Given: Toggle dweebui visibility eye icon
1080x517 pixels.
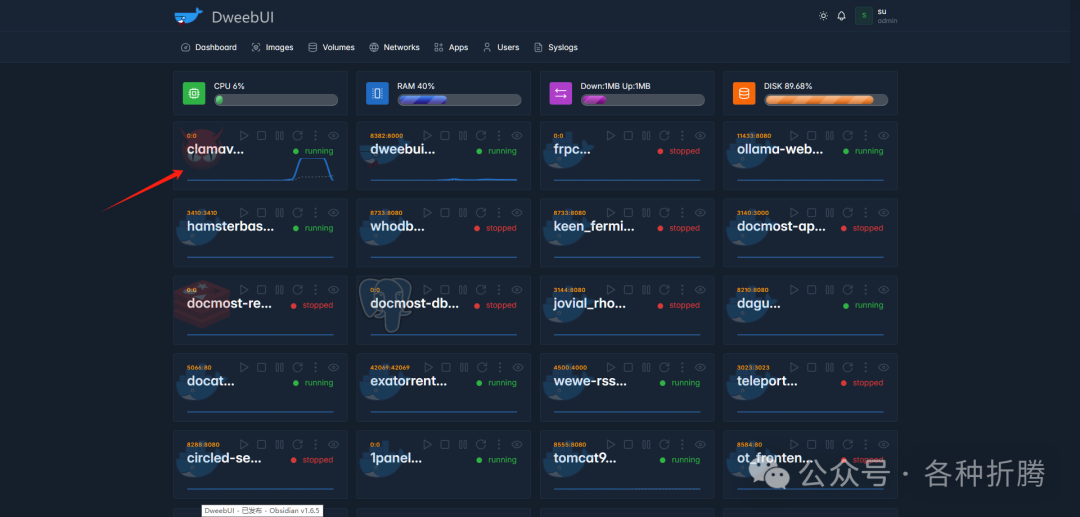Looking at the screenshot, I should point(517,136).
